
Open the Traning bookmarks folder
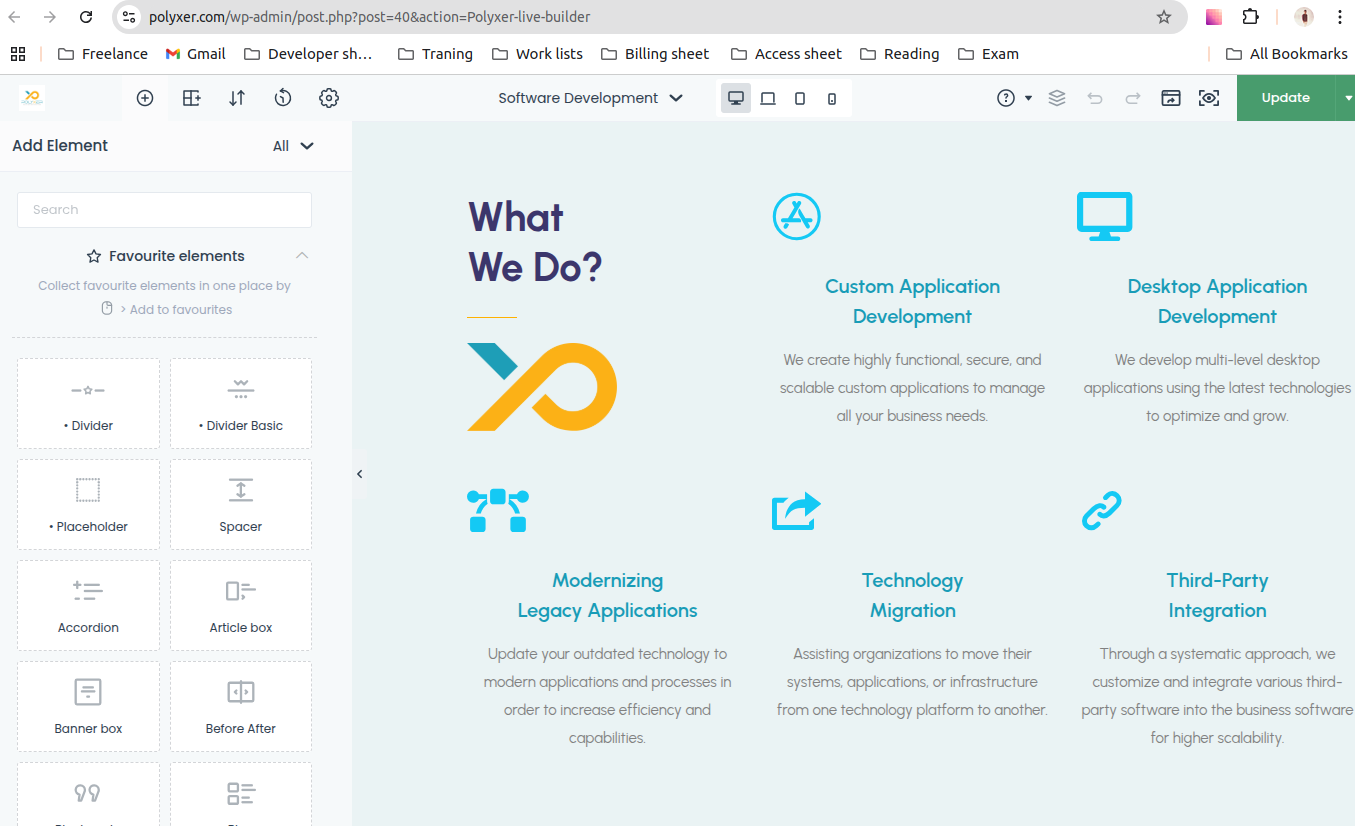pyautogui.click(x=435, y=54)
